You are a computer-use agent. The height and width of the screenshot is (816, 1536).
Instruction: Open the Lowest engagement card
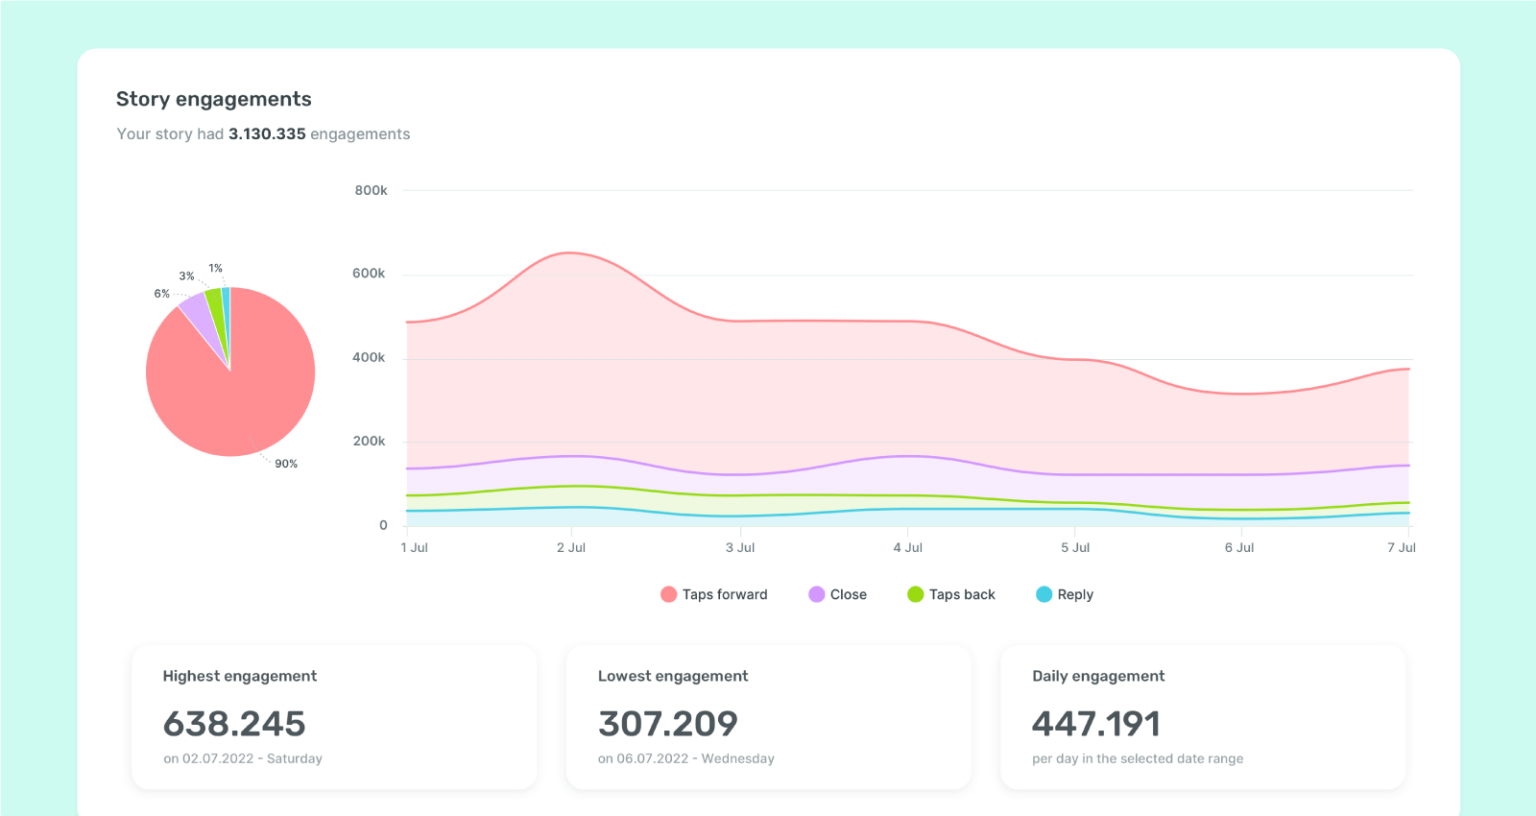click(768, 716)
